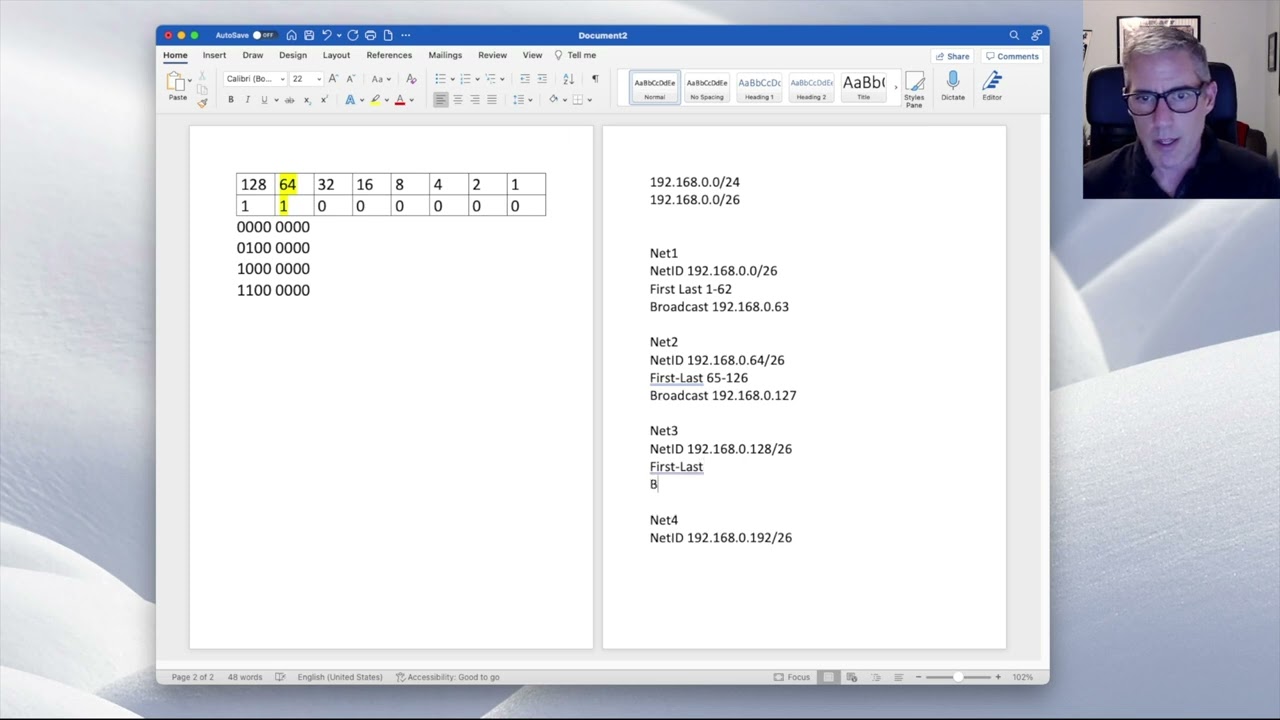
Task: Undo the last action
Action: pyautogui.click(x=326, y=35)
